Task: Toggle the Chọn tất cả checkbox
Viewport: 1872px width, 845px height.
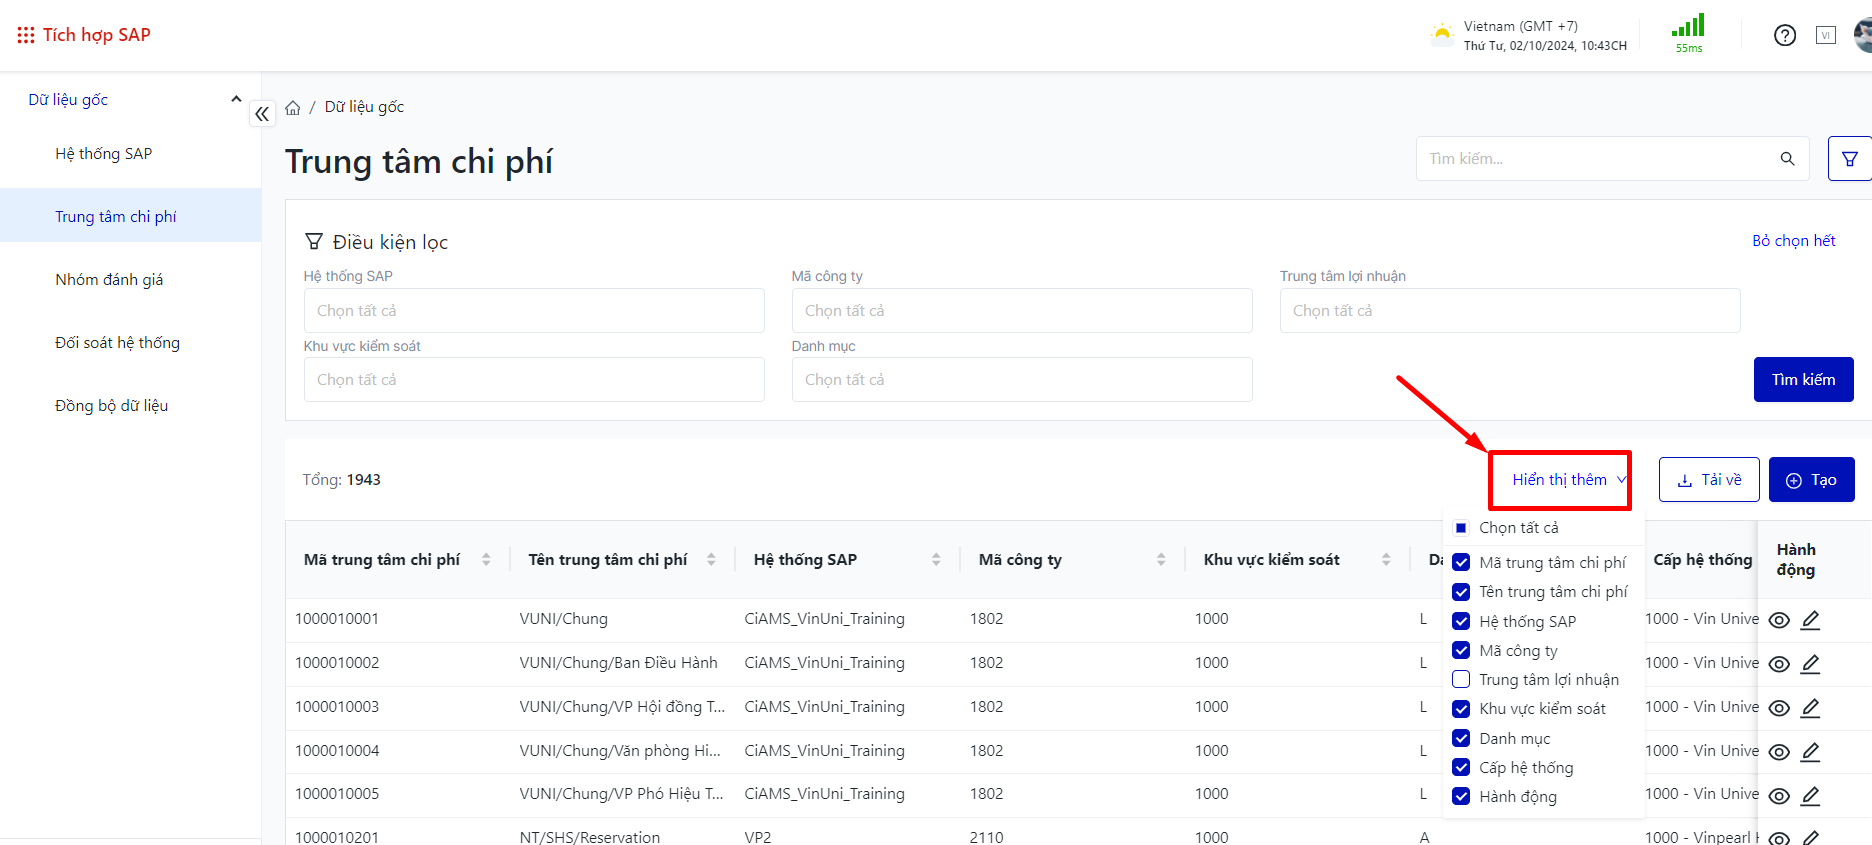Action: 1461,528
